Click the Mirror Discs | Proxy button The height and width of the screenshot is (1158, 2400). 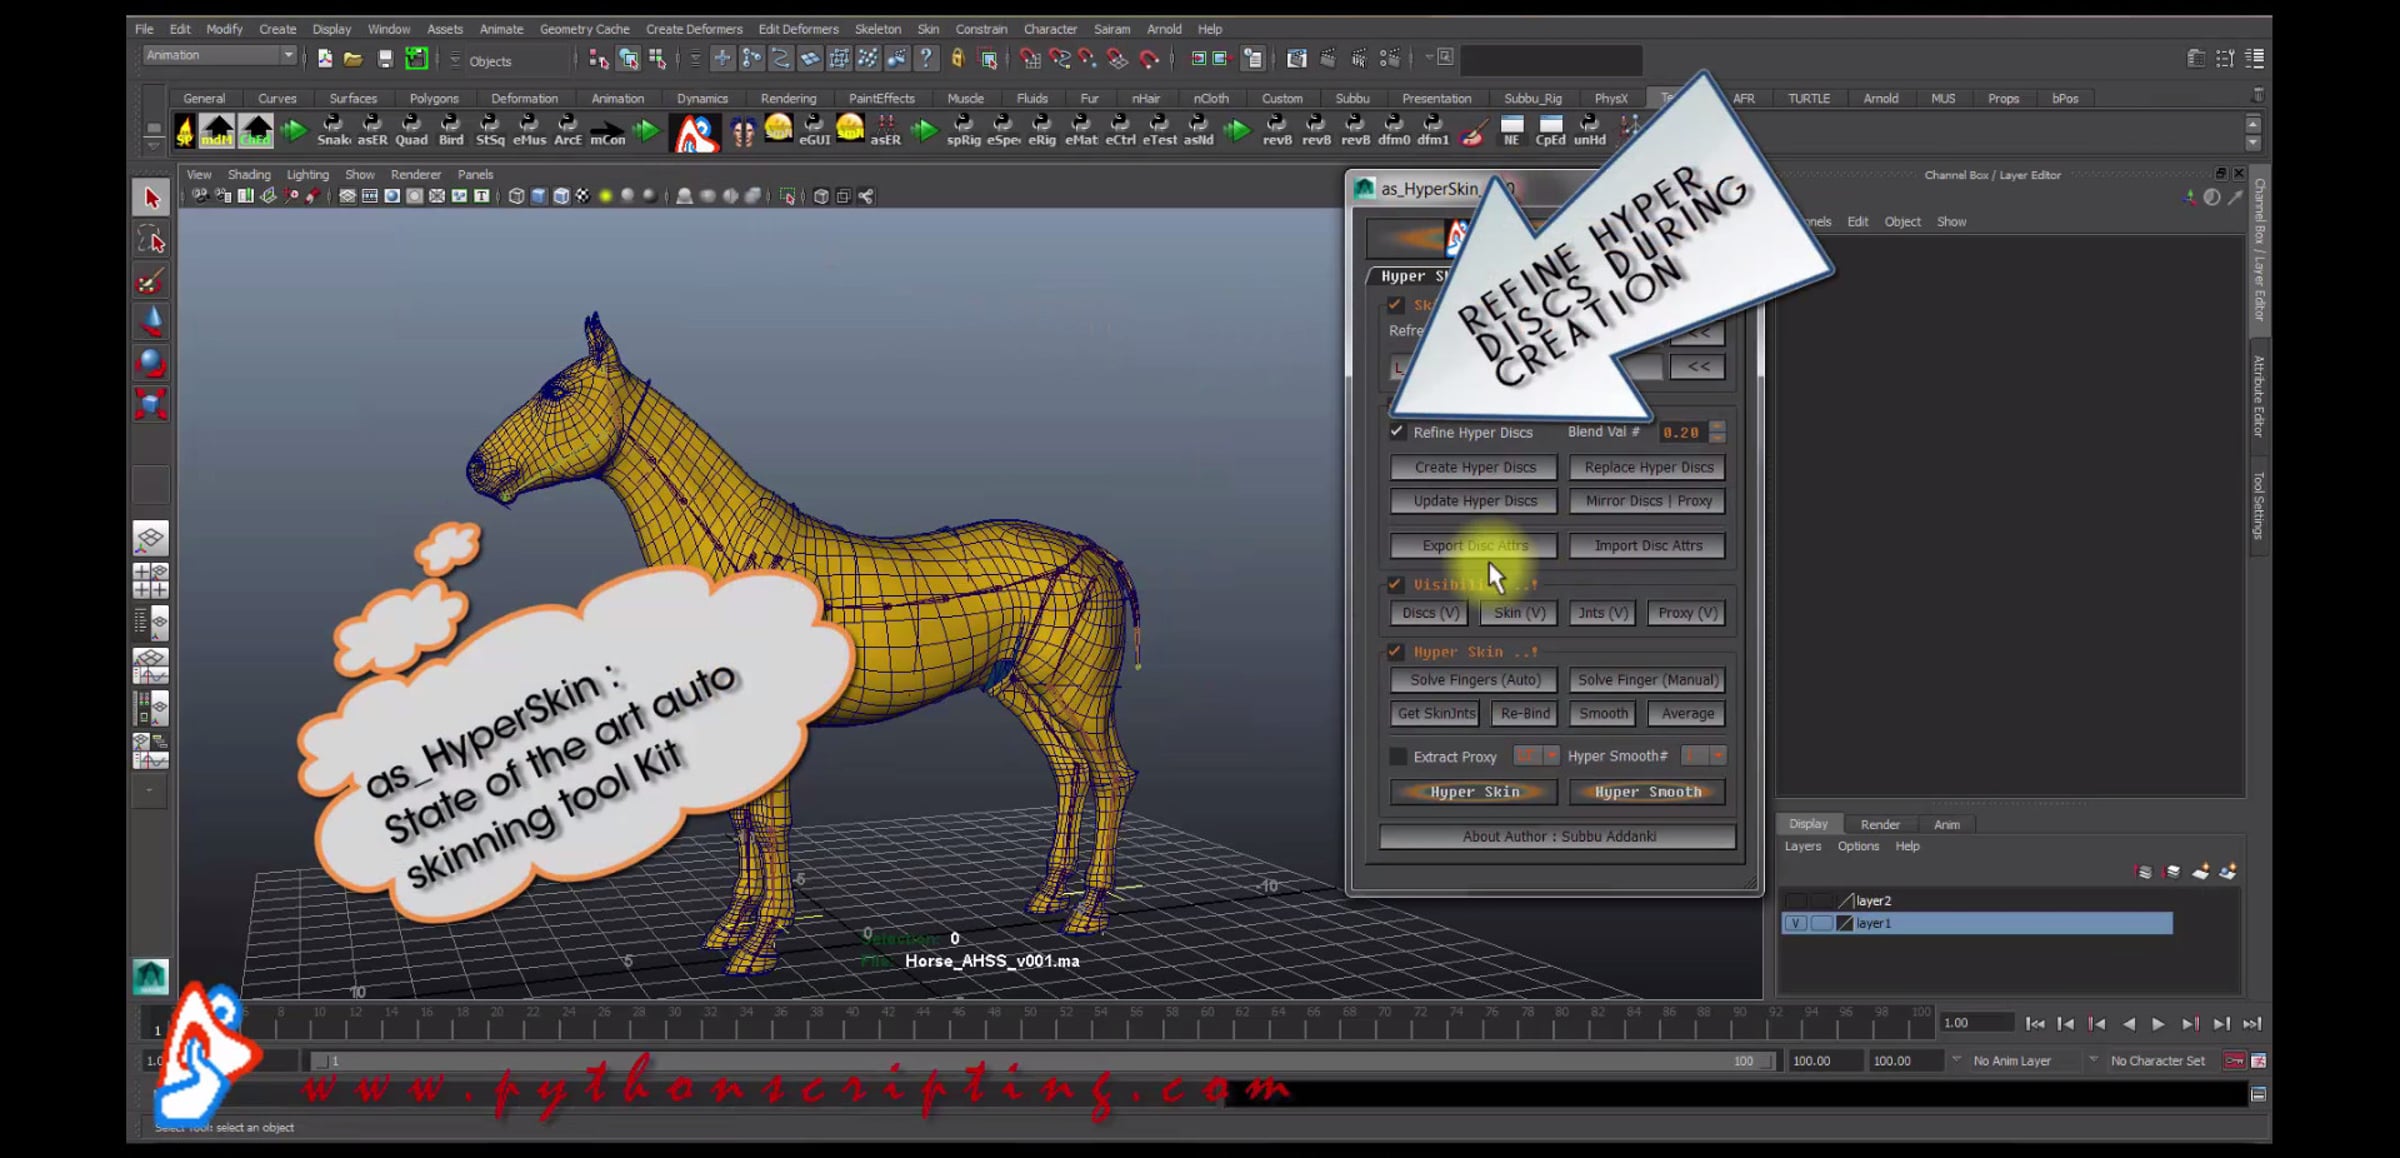pyautogui.click(x=1648, y=501)
